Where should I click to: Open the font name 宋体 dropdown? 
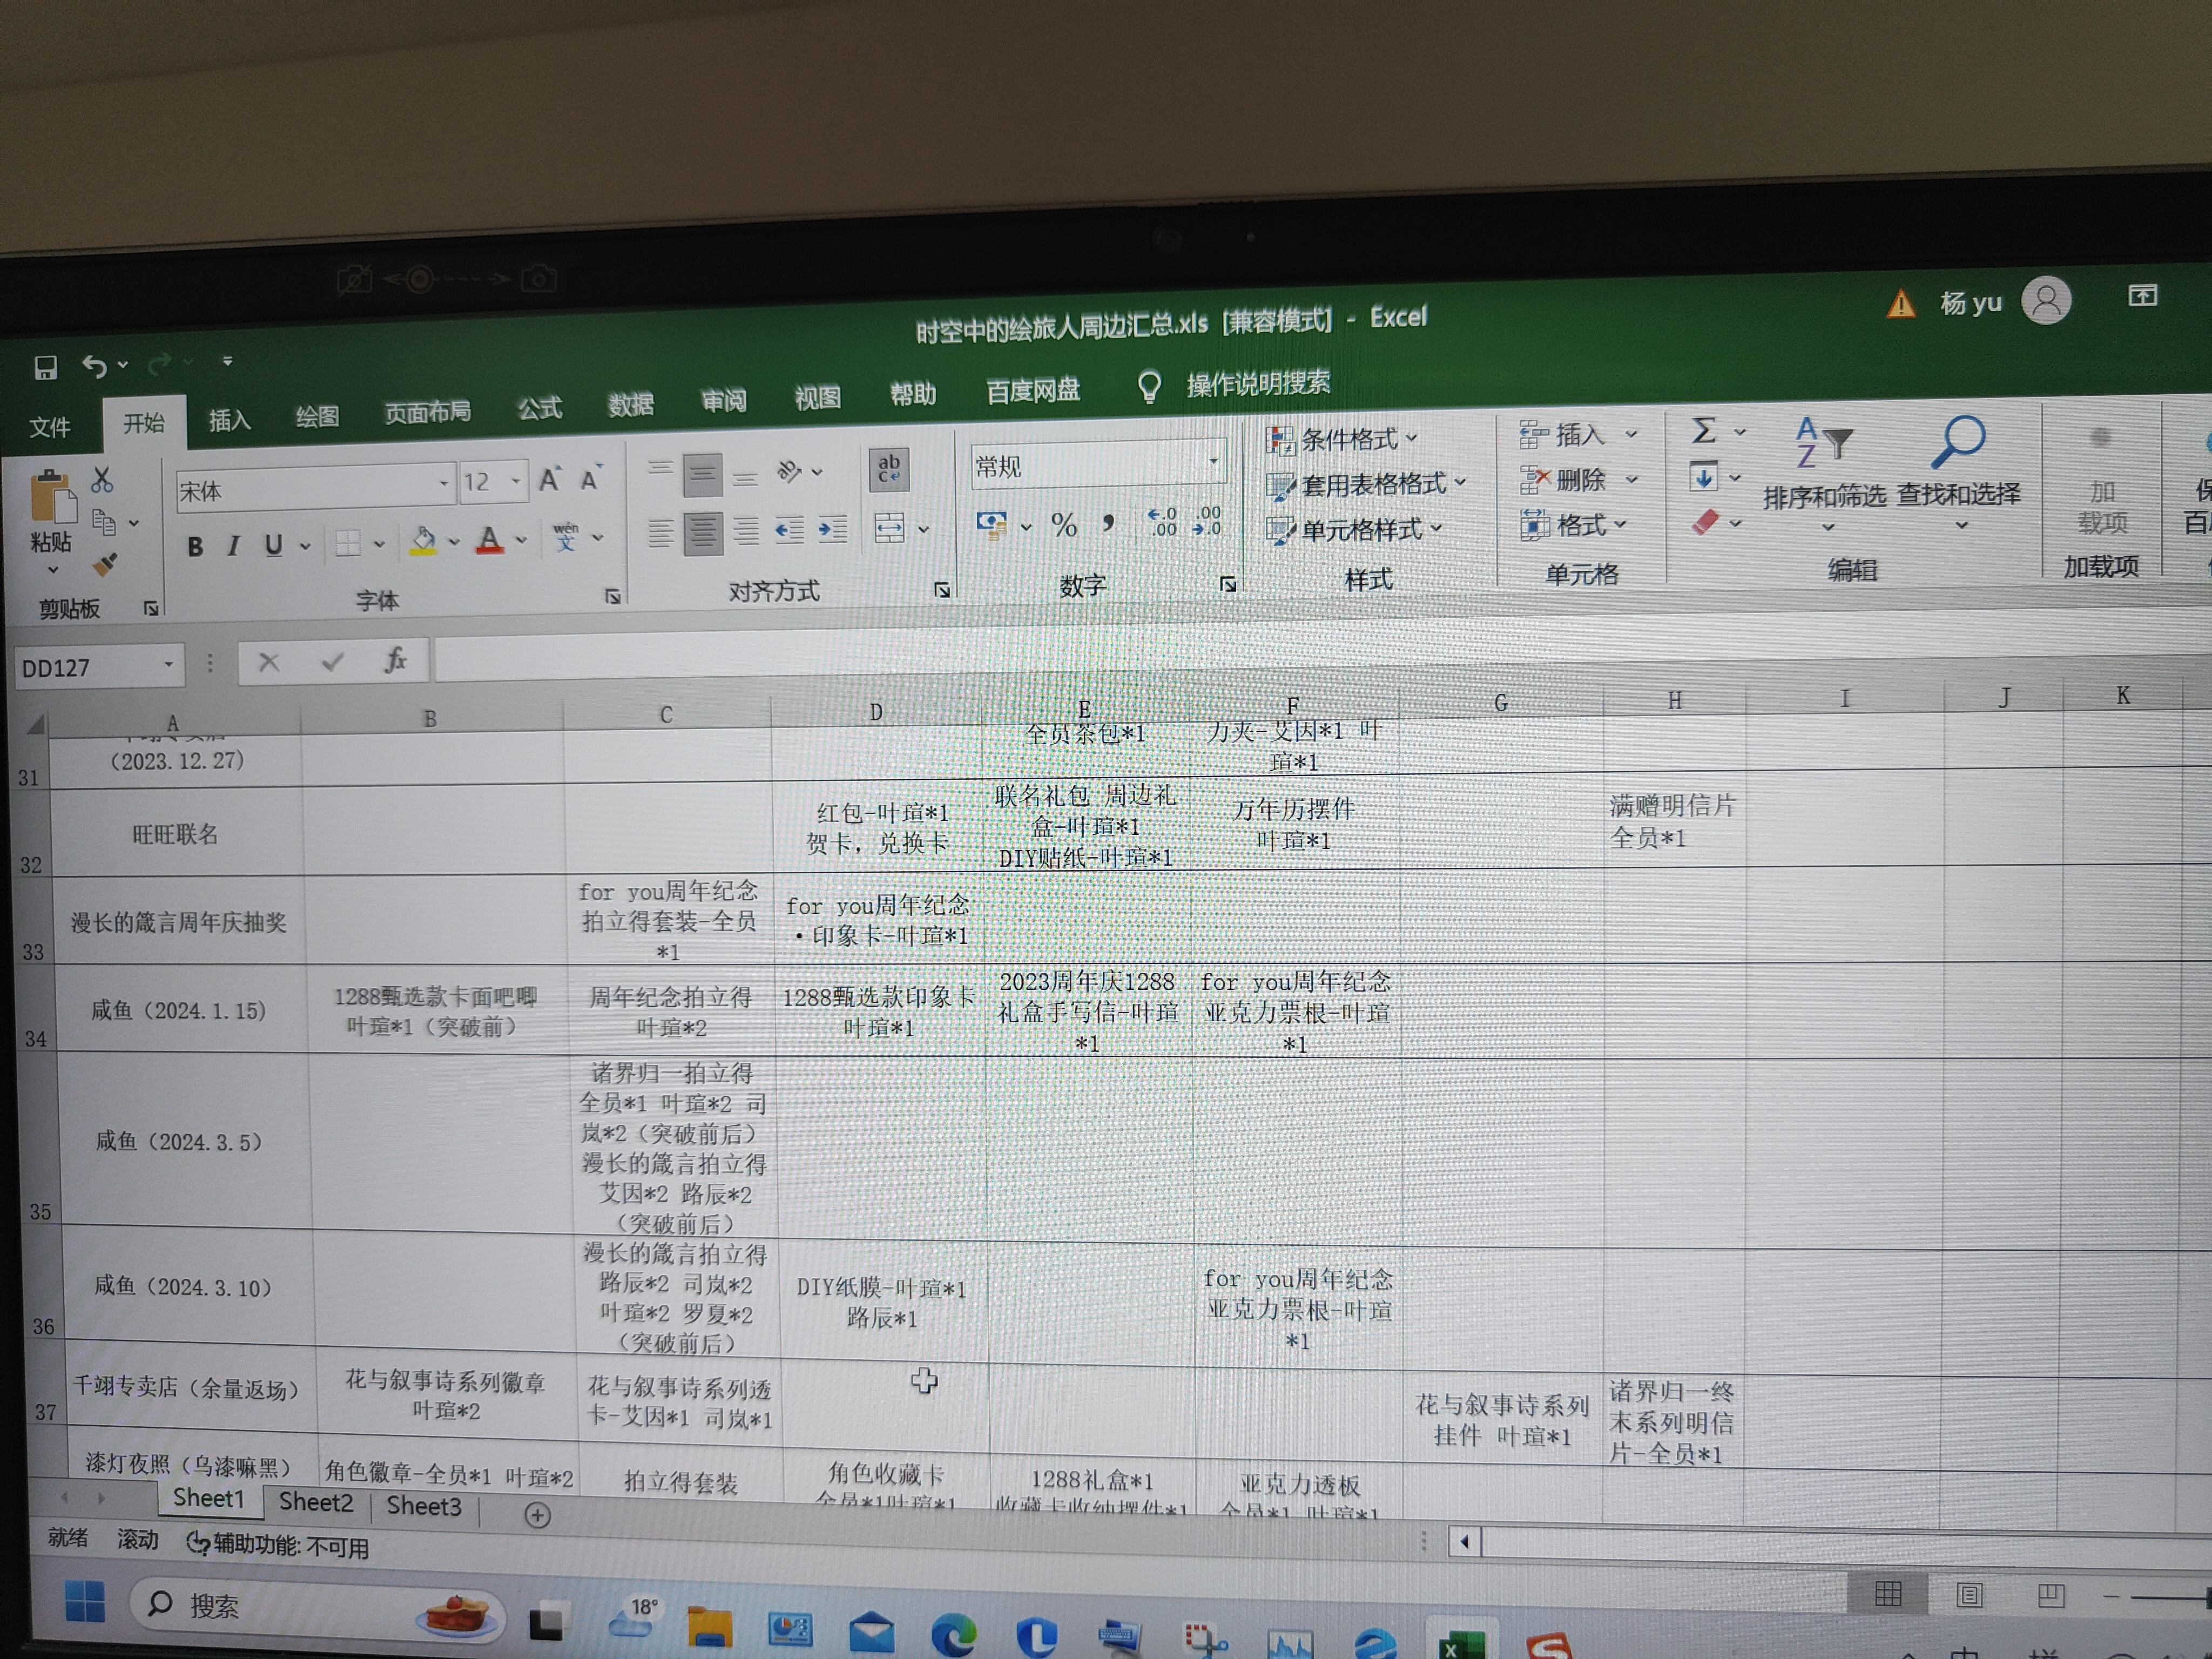coord(444,485)
